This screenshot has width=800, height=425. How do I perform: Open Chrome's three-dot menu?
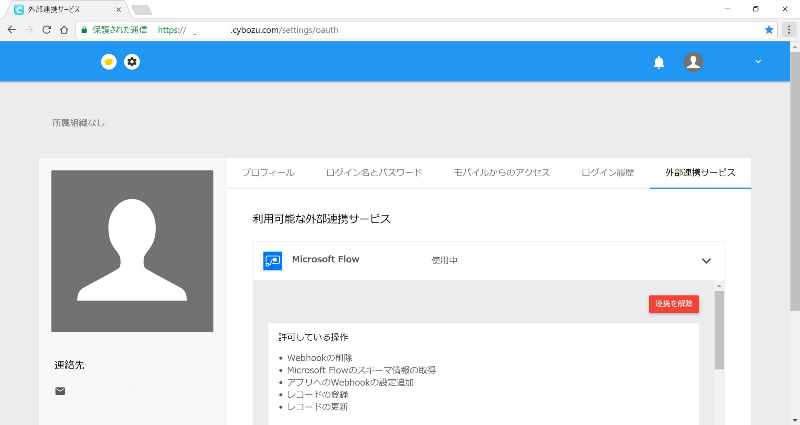pyautogui.click(x=788, y=30)
